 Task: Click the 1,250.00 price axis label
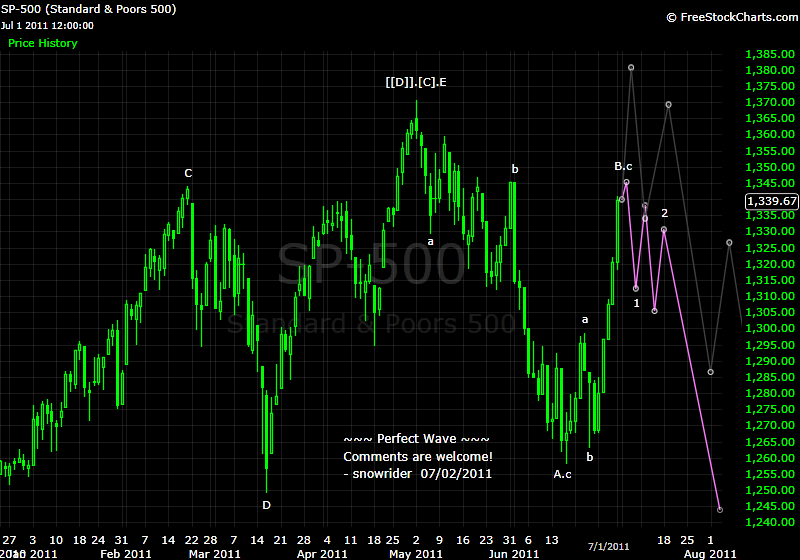(x=770, y=490)
